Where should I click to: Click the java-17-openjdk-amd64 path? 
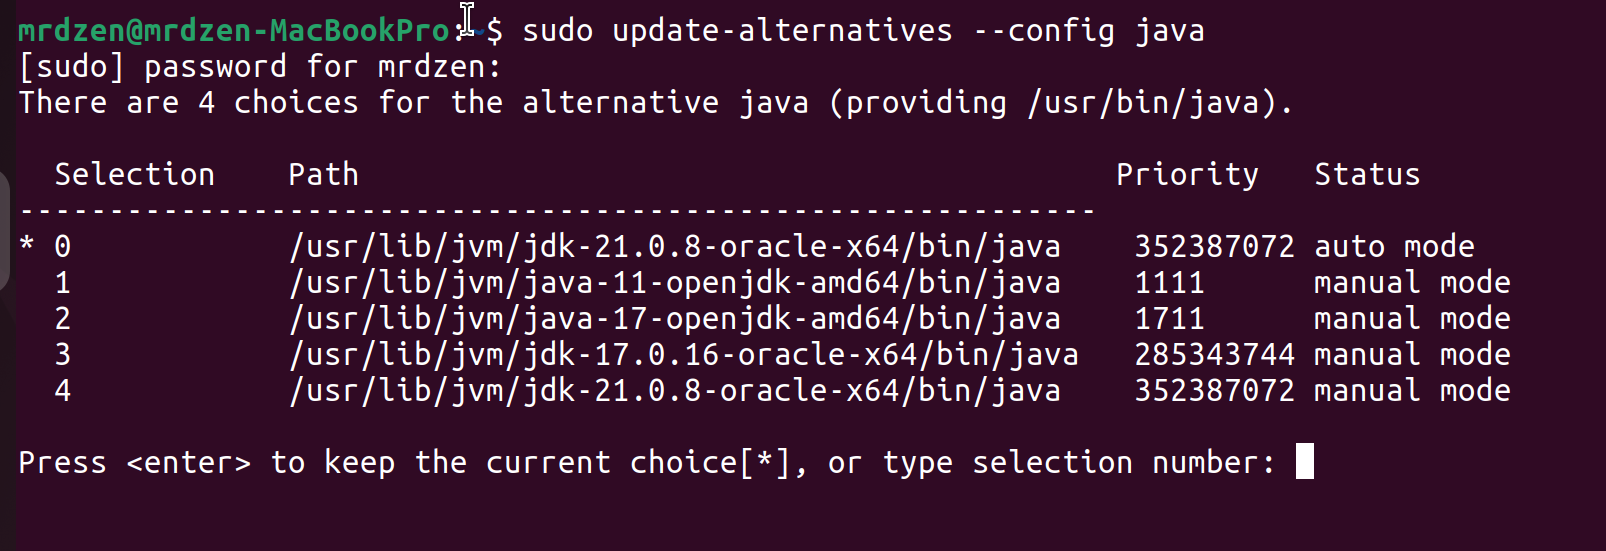coord(675,319)
